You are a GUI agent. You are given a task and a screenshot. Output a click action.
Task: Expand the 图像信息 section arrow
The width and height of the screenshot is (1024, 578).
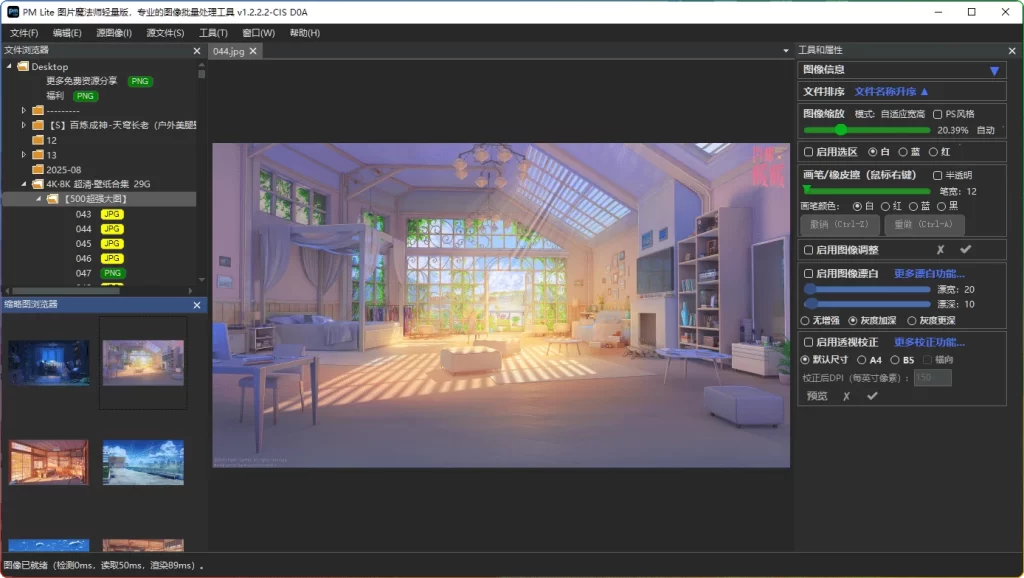click(994, 71)
